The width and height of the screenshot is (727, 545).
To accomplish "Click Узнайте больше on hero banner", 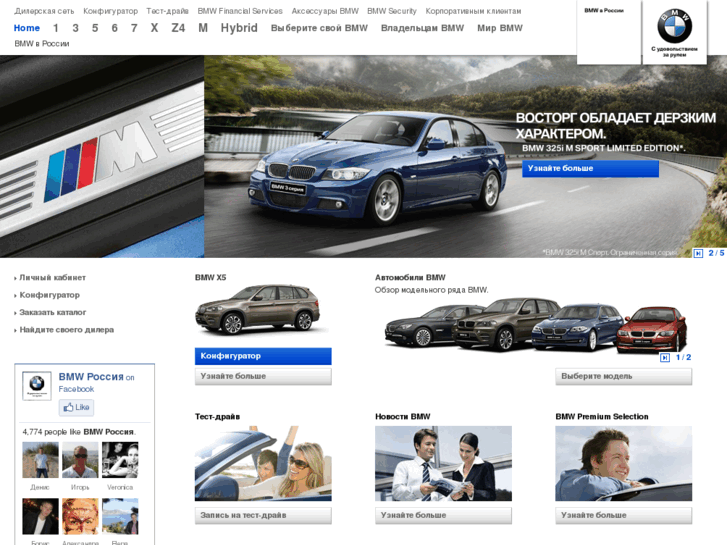I will click(x=590, y=168).
